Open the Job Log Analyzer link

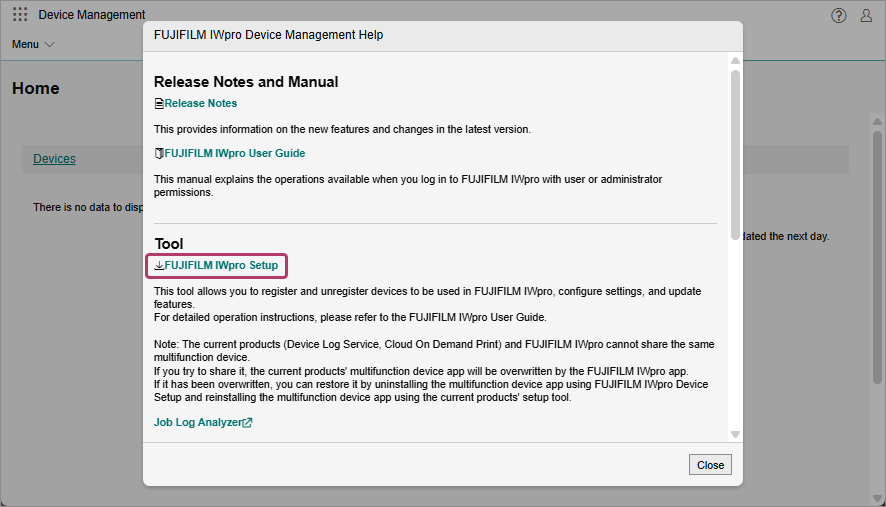coord(198,422)
